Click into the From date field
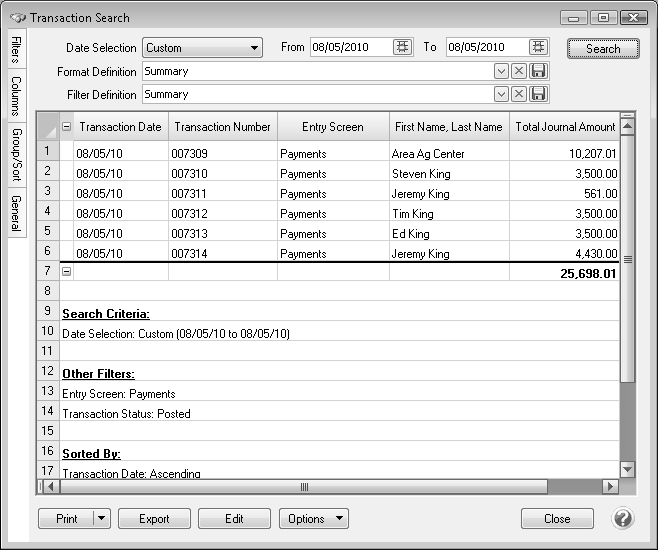 point(349,47)
